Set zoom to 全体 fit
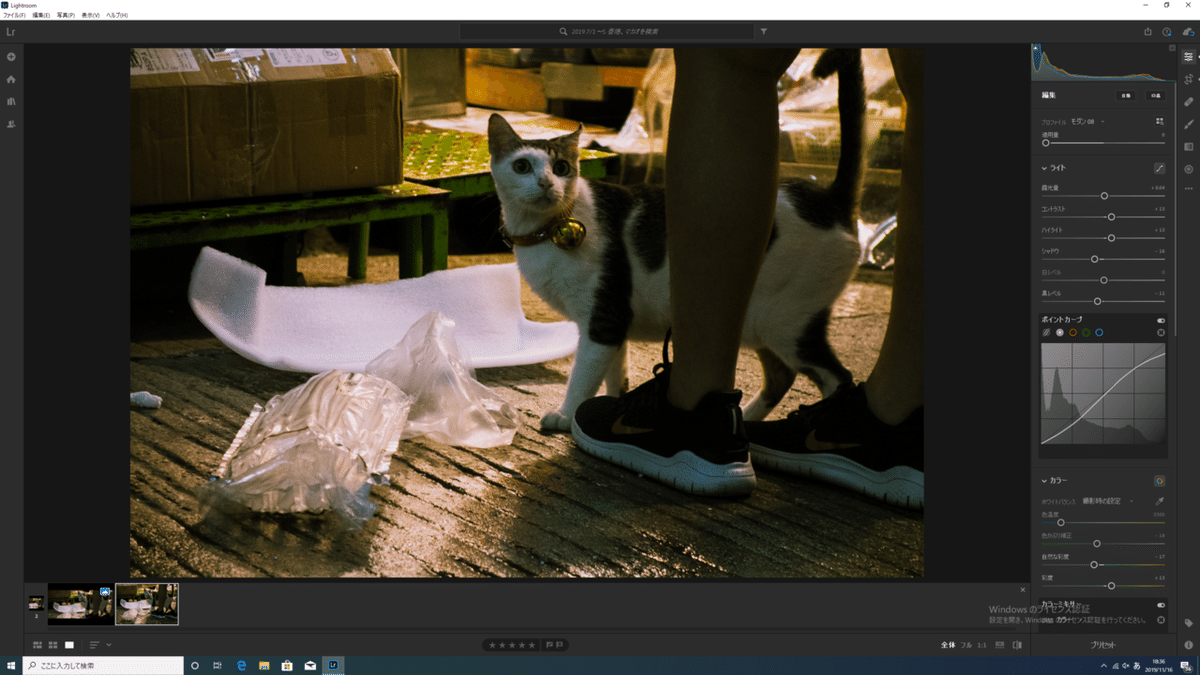This screenshot has width=1200, height=675. pos(948,645)
